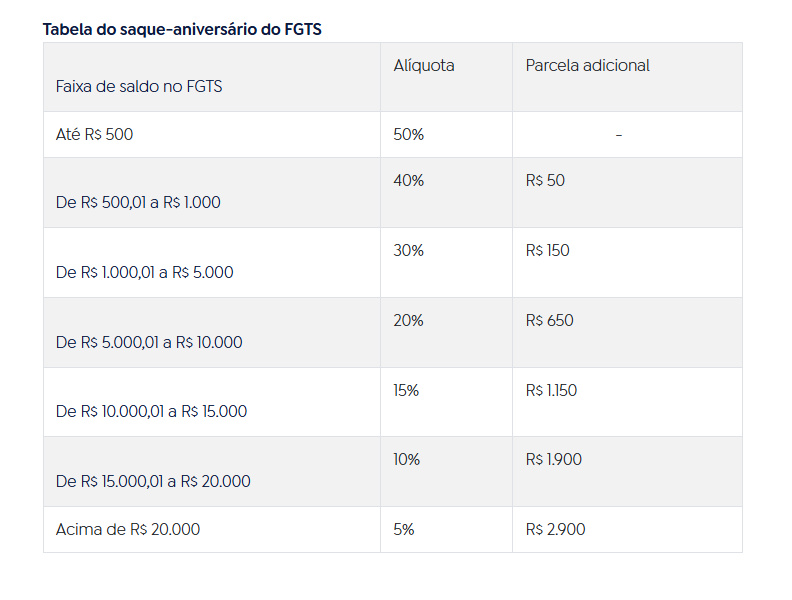Click the 30% rate cell

[409, 251]
